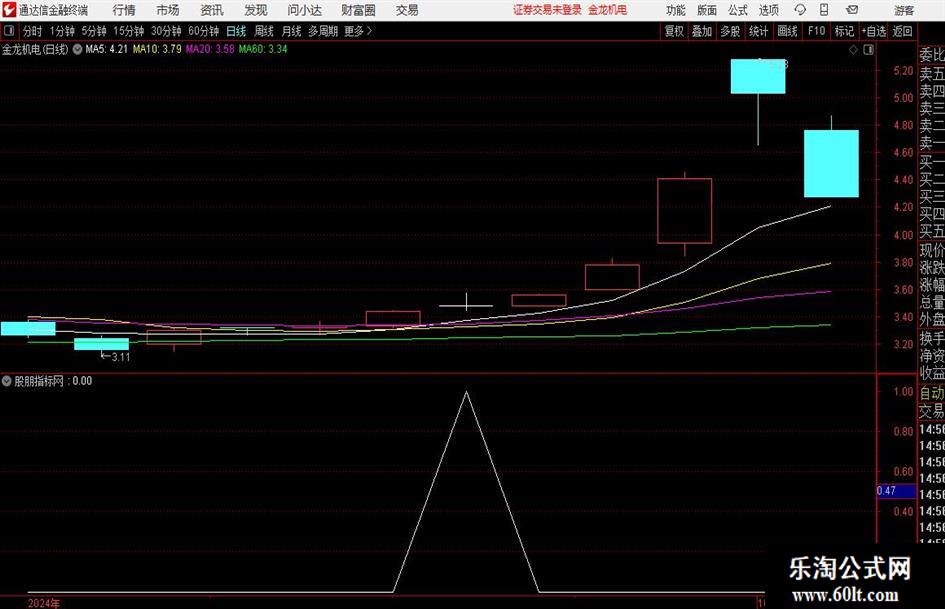Click the highest cyan candlestick near 5.20
945x609 pixels.
[758, 76]
